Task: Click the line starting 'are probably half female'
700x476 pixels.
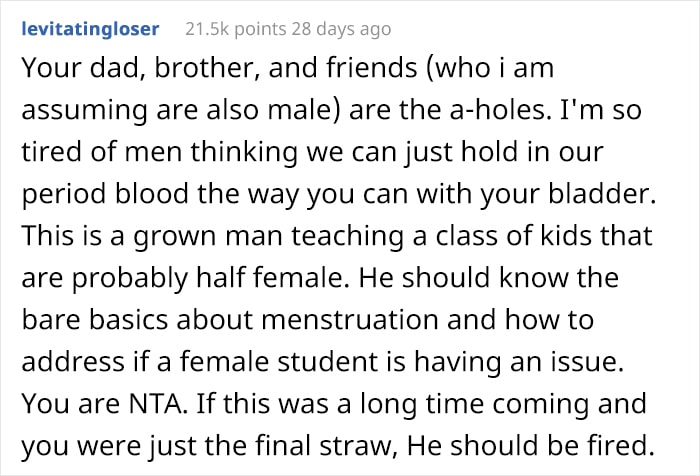Action: [x=320, y=278]
